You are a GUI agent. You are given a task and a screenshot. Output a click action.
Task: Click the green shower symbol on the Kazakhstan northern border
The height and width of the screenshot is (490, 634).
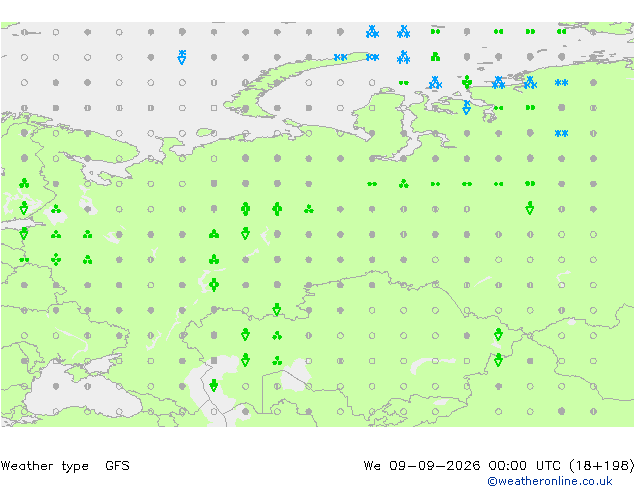click(x=277, y=309)
